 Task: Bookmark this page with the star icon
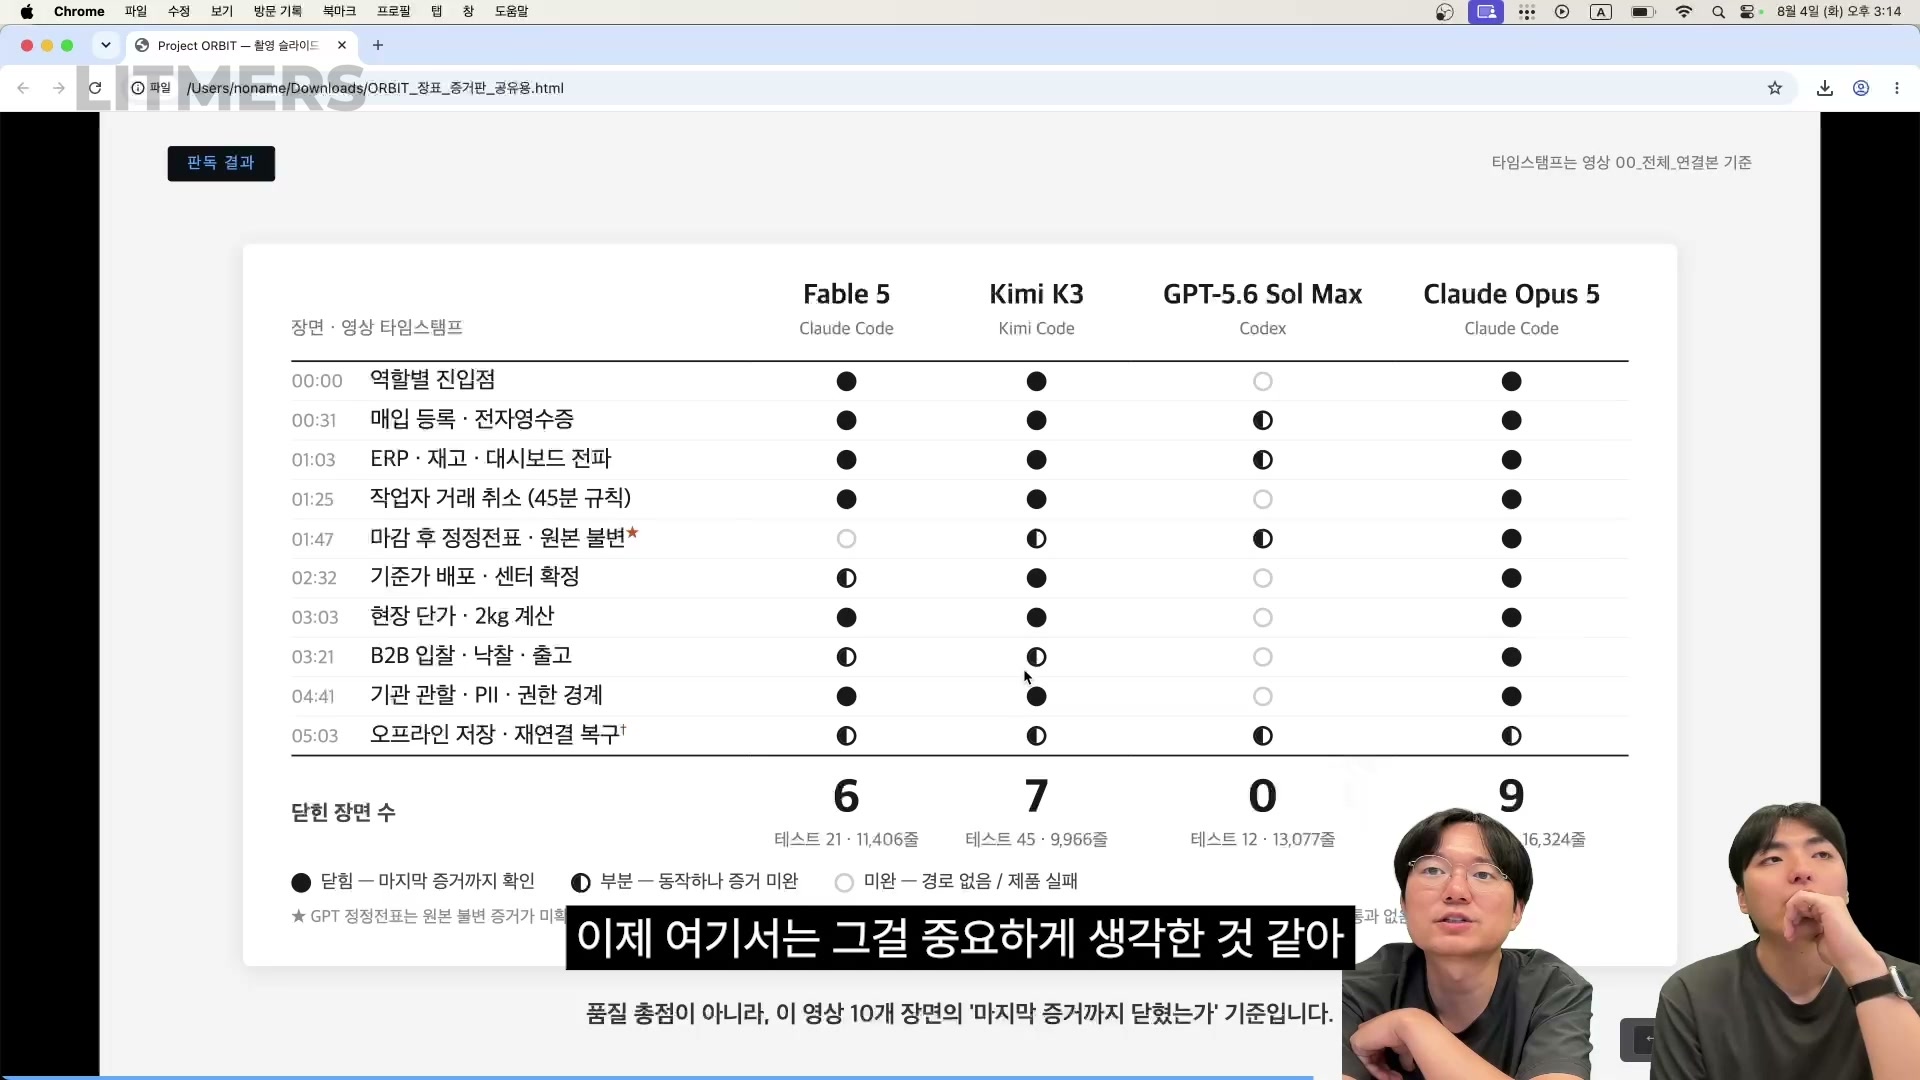(x=1775, y=88)
